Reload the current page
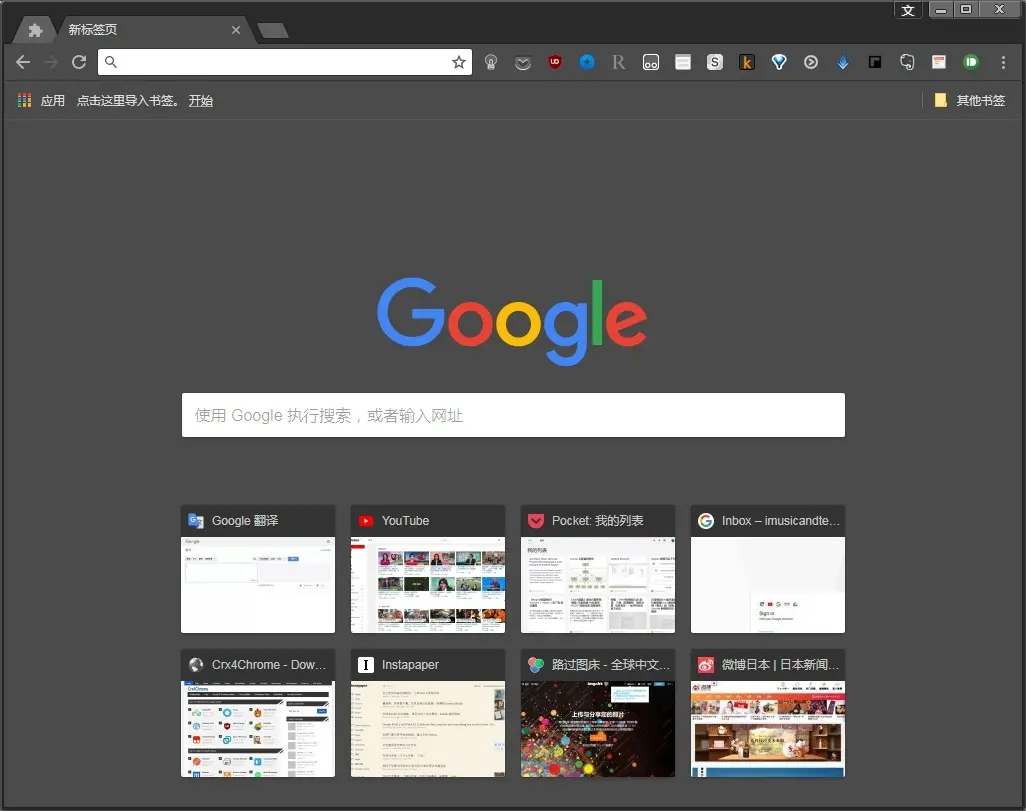This screenshot has width=1026, height=811. pyautogui.click(x=79, y=62)
